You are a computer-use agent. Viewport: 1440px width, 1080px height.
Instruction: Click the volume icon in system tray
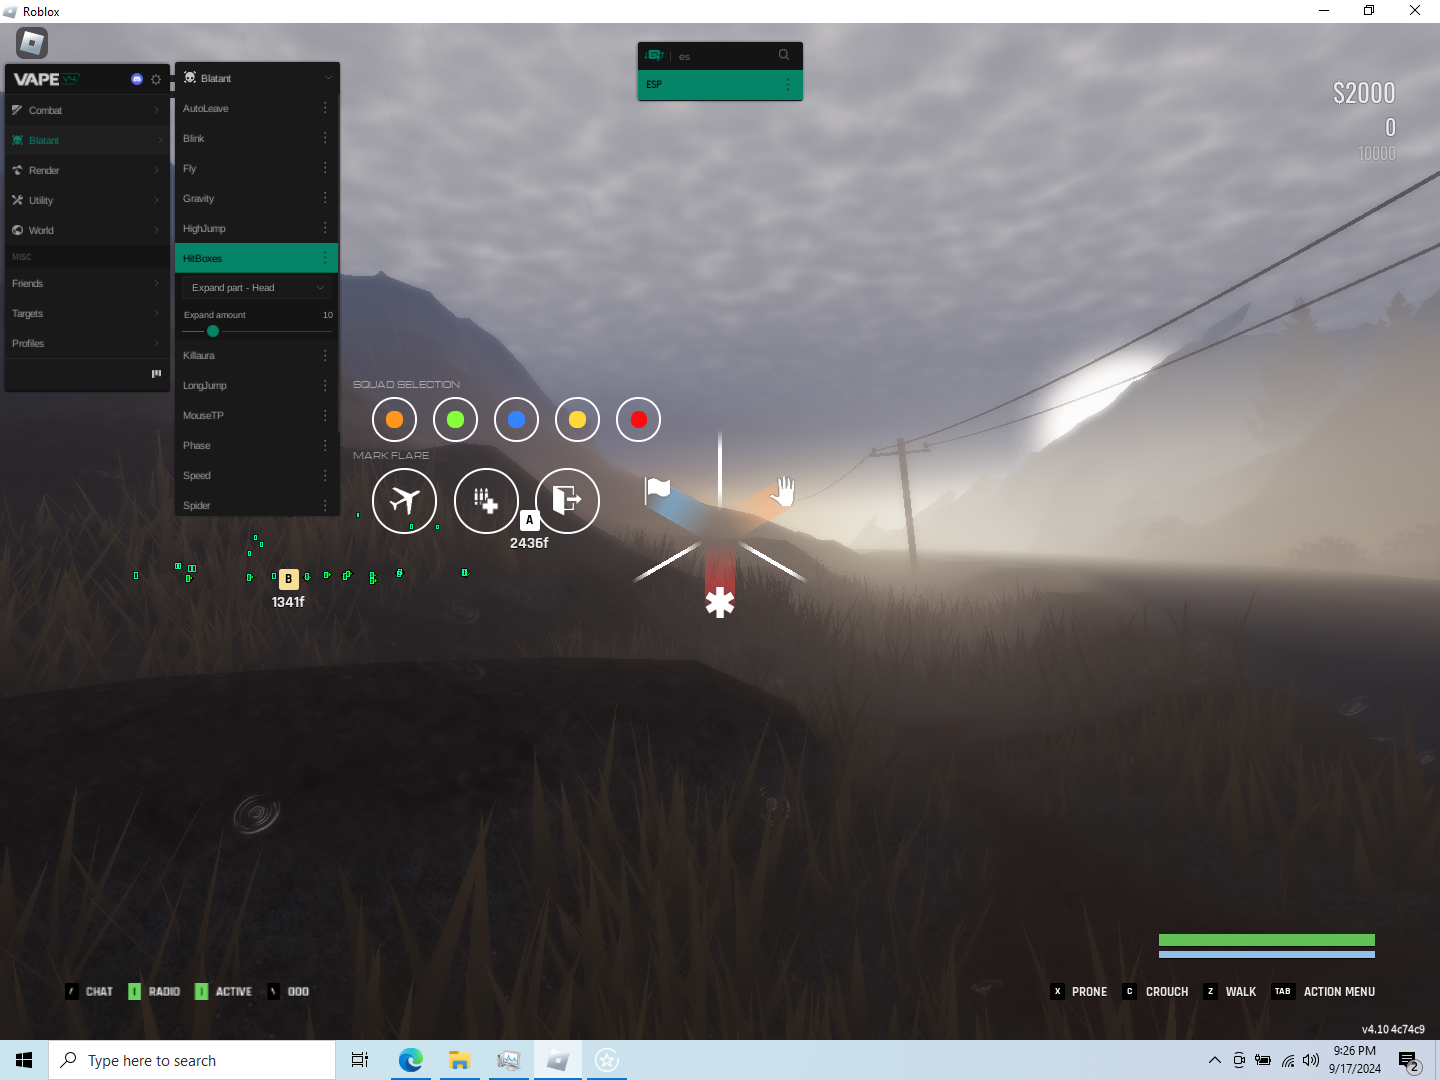[1311, 1060]
